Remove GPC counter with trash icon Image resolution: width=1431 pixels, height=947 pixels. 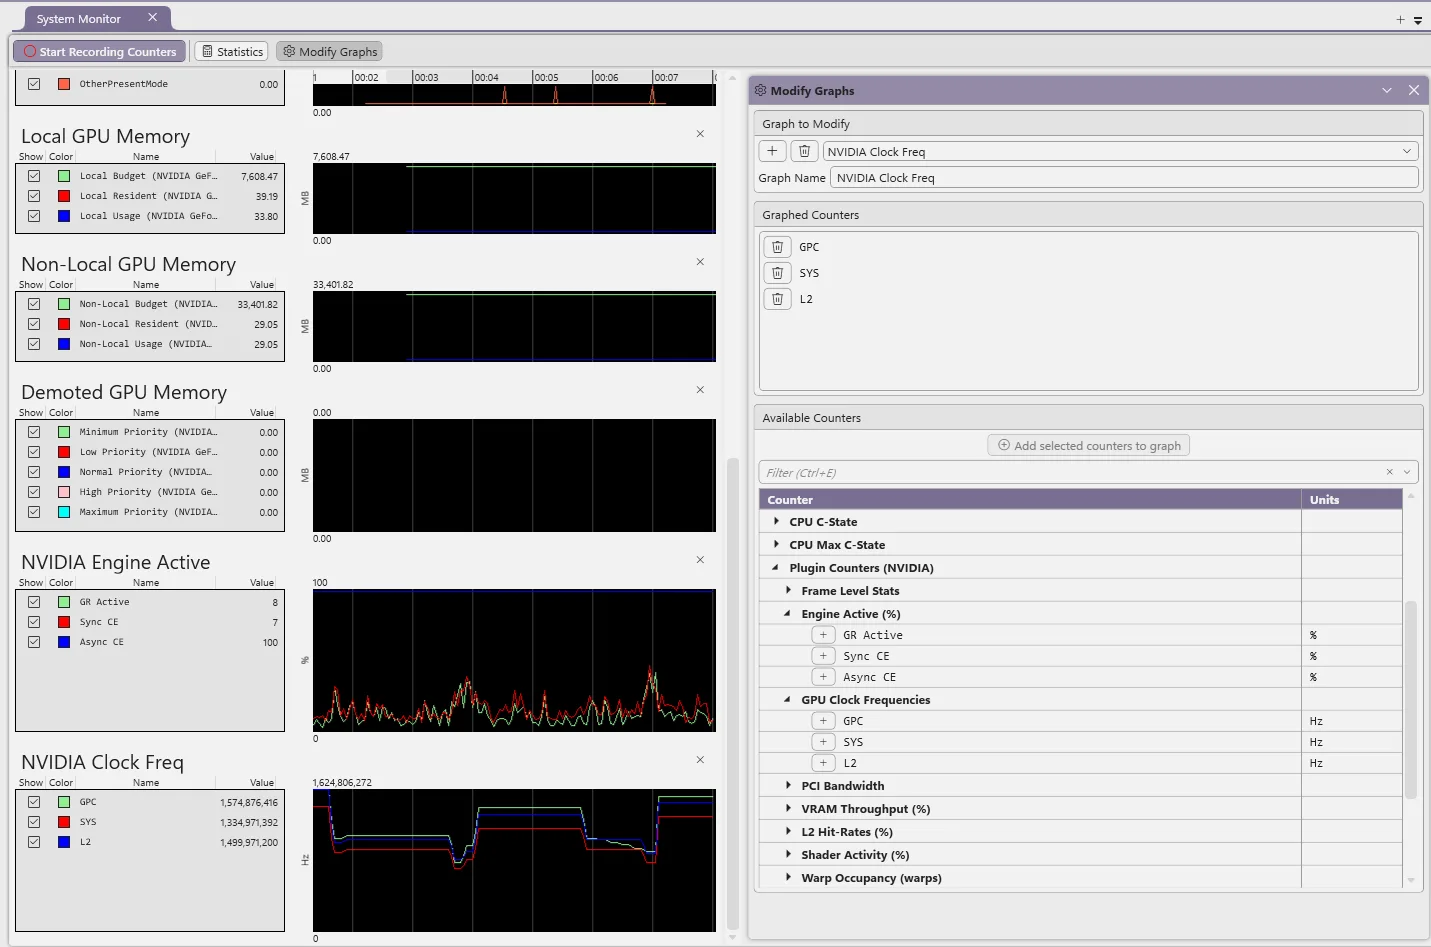[x=777, y=247]
